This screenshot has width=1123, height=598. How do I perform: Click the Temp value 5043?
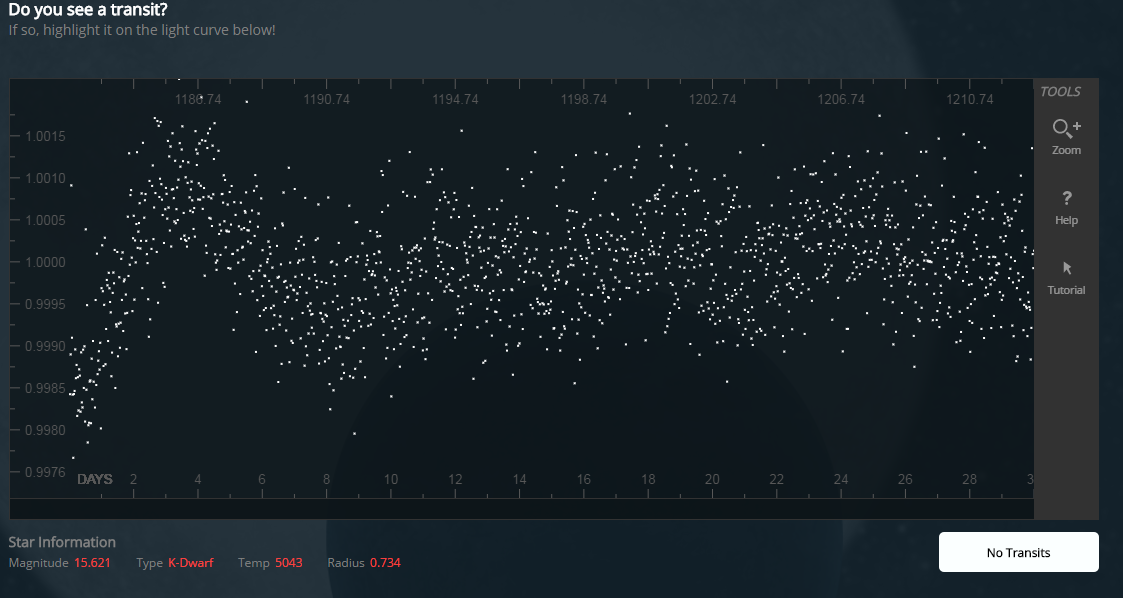[x=288, y=563]
